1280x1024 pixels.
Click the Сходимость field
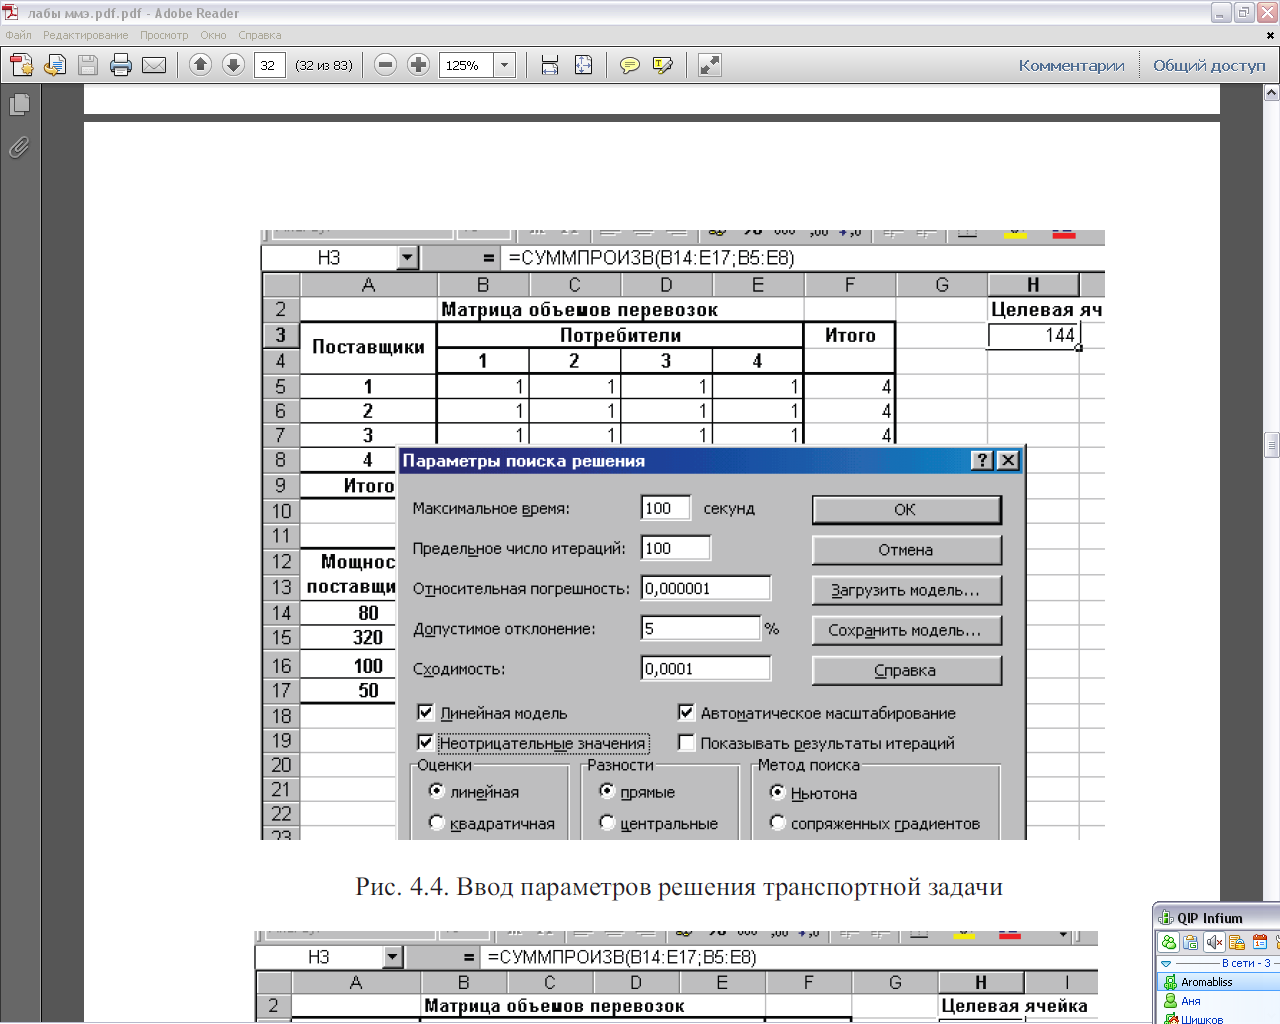tap(706, 668)
